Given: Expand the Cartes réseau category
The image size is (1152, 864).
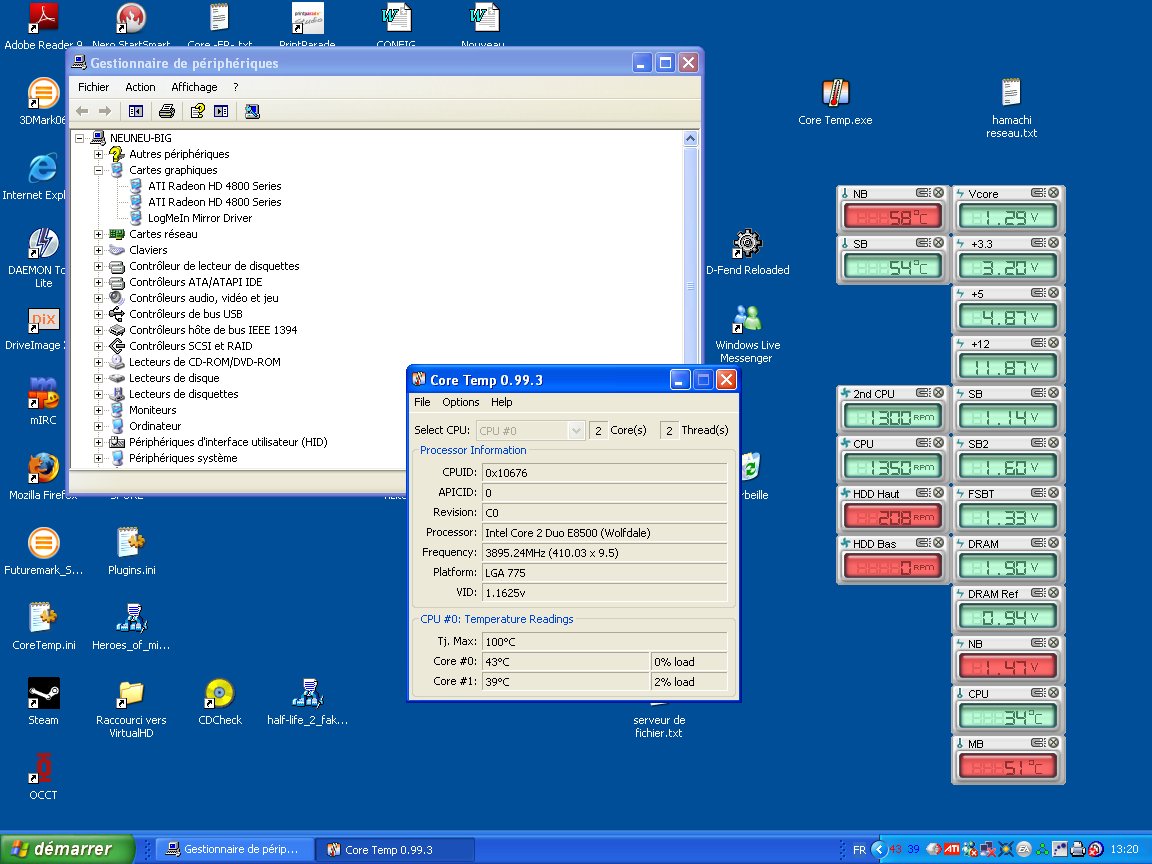Looking at the screenshot, I should click(98, 234).
